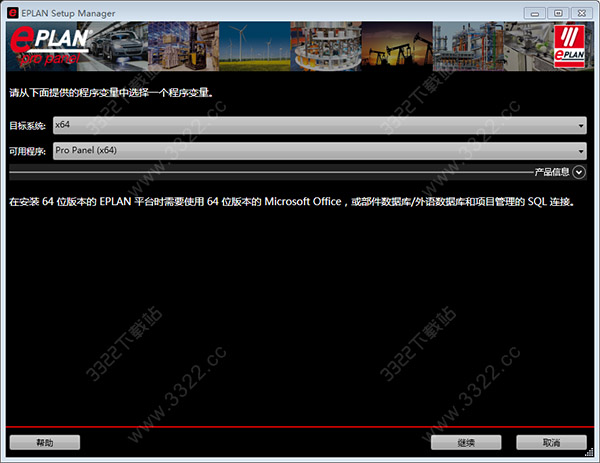Click the EPLAN red logo icon in the banner
Image resolution: width=600 pixels, height=463 pixels.
569,46
